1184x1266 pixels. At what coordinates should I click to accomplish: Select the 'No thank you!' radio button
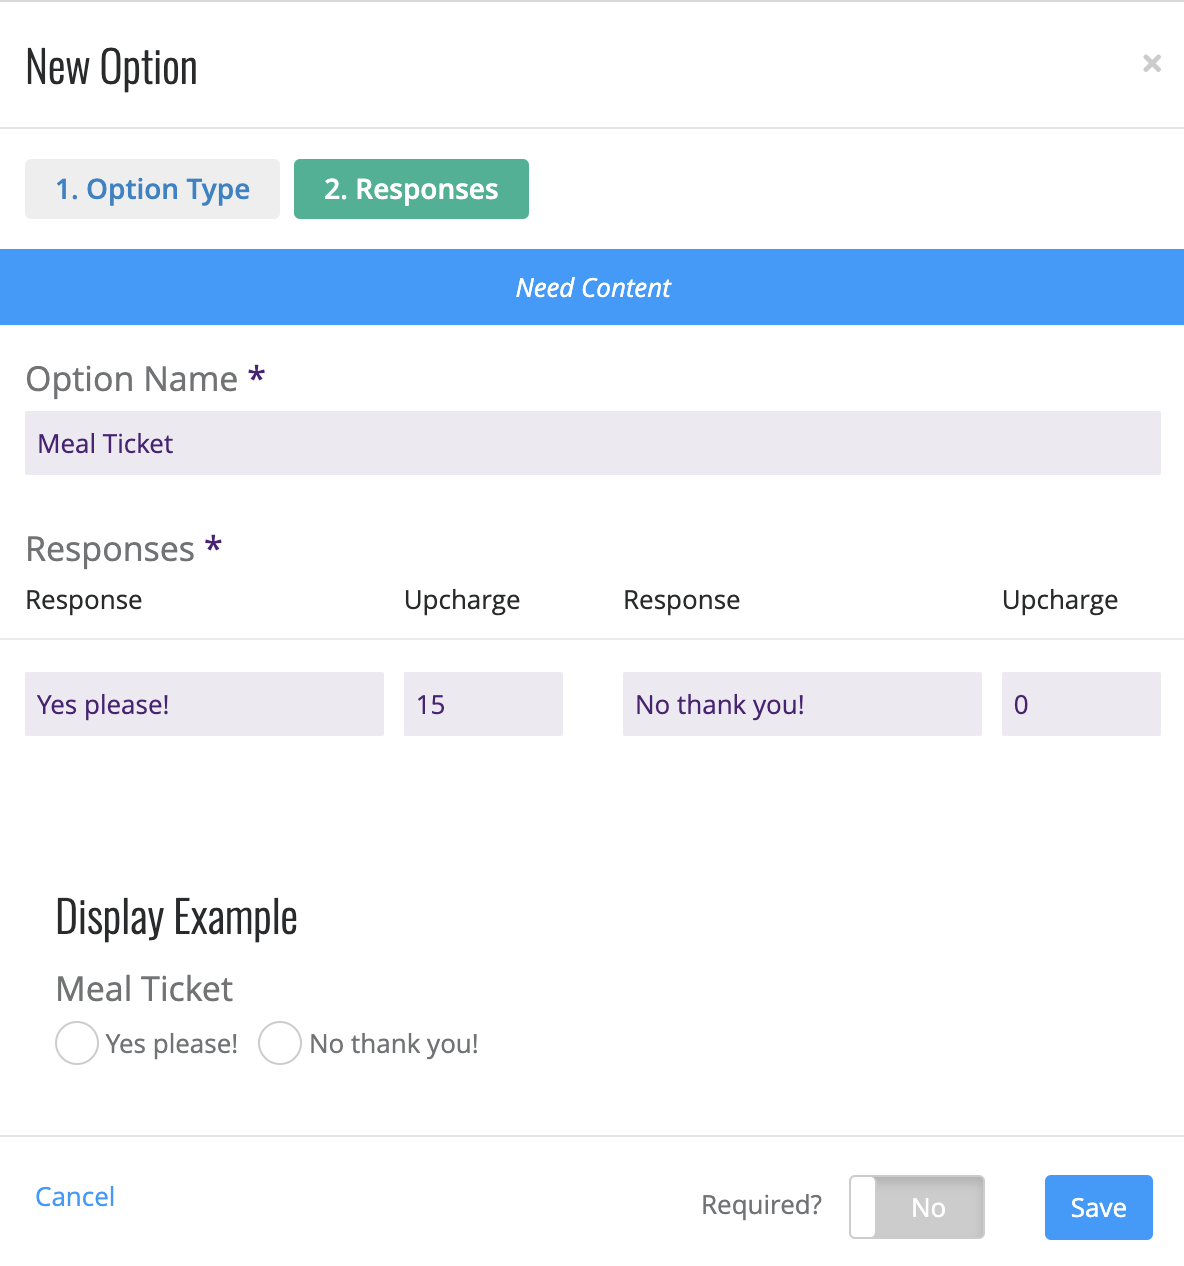coord(280,1043)
